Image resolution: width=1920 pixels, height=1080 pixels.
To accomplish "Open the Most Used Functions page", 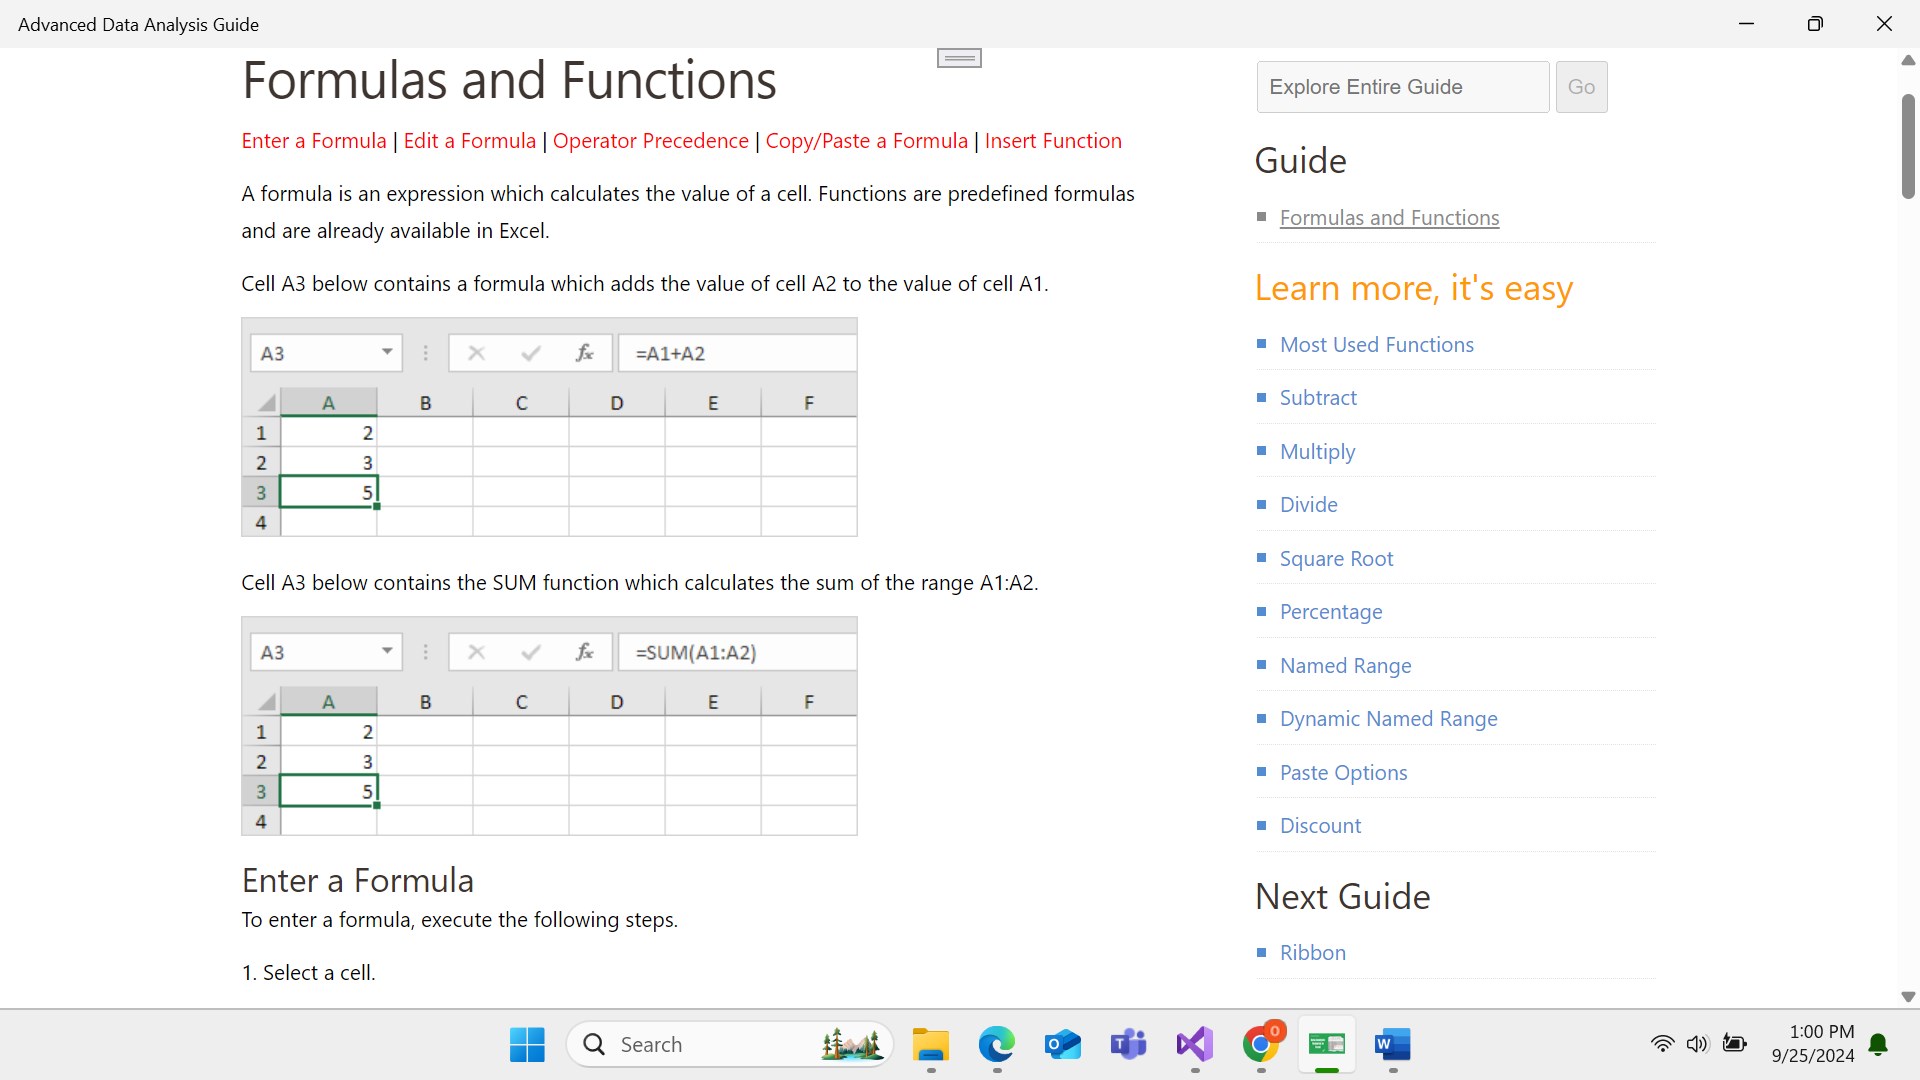I will click(1376, 345).
